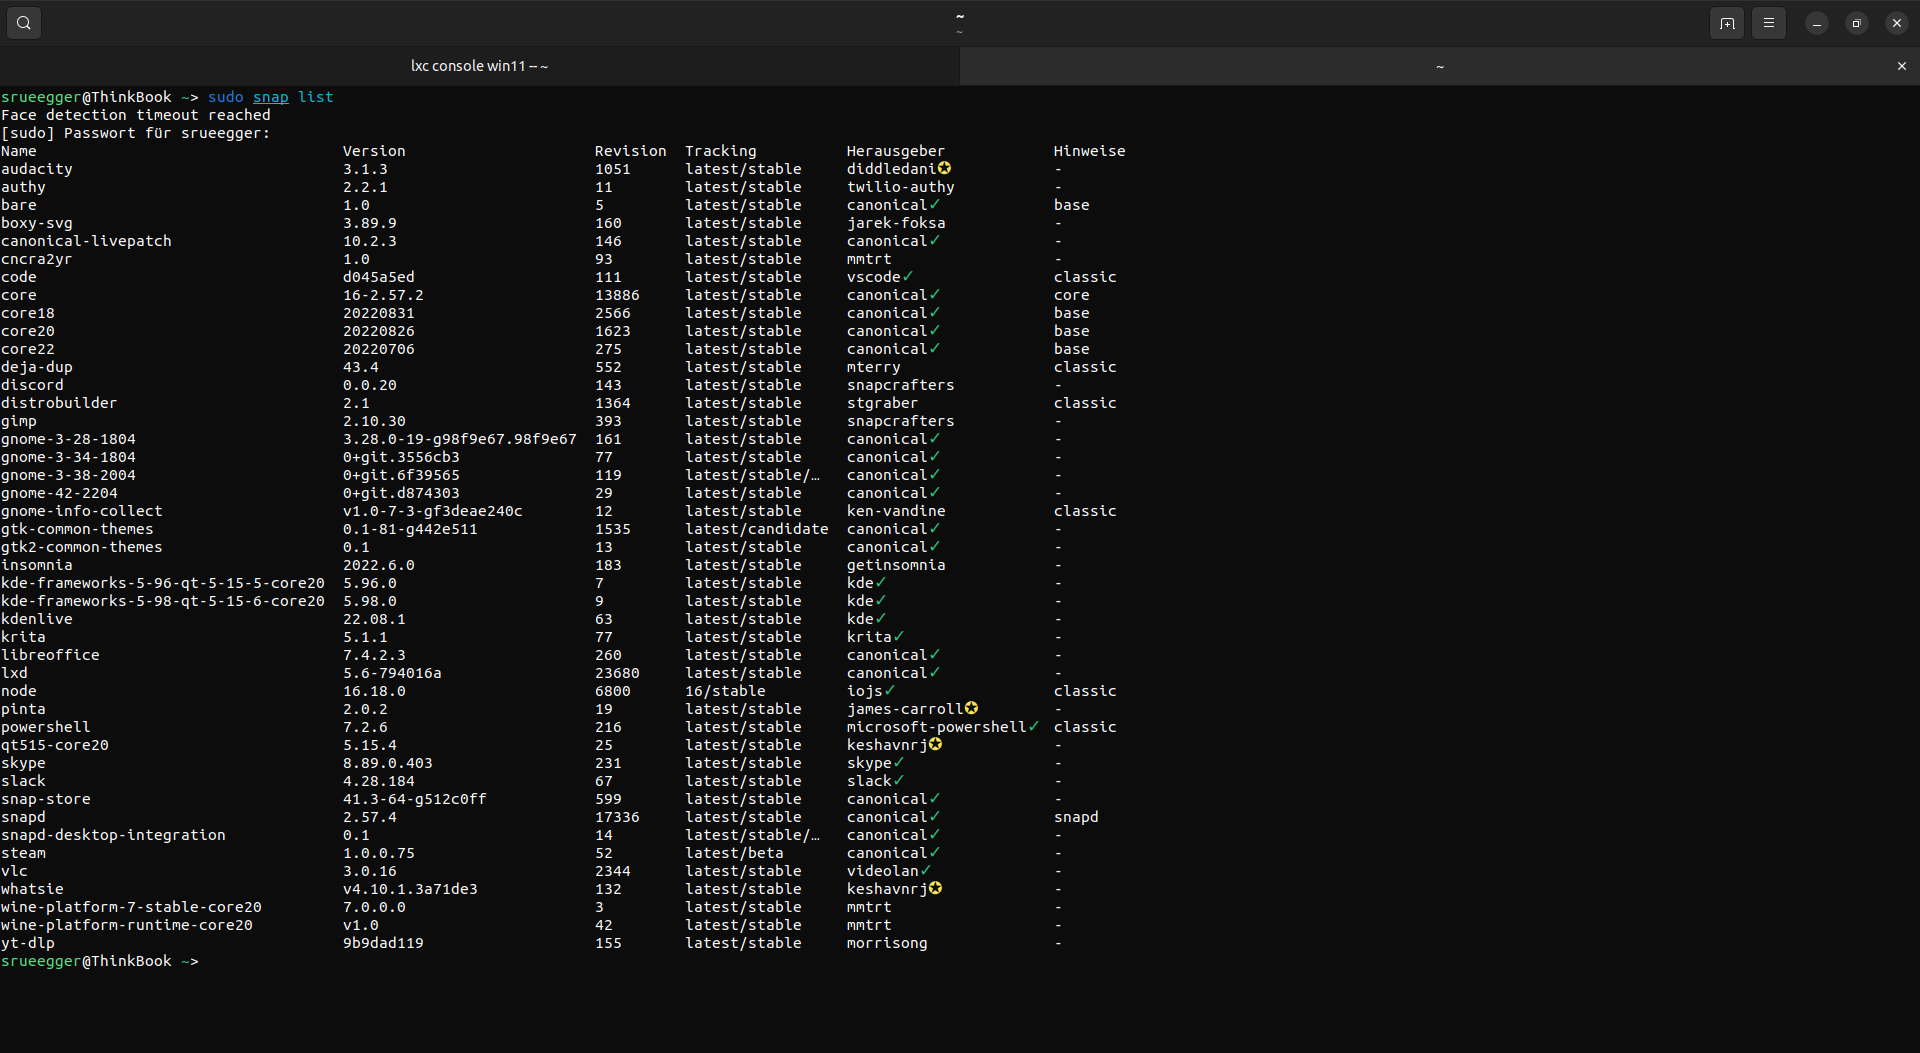
Task: Click 'kde-frameworks-5-98-qt-5-15-6-core20' entry
Action: pos(163,601)
